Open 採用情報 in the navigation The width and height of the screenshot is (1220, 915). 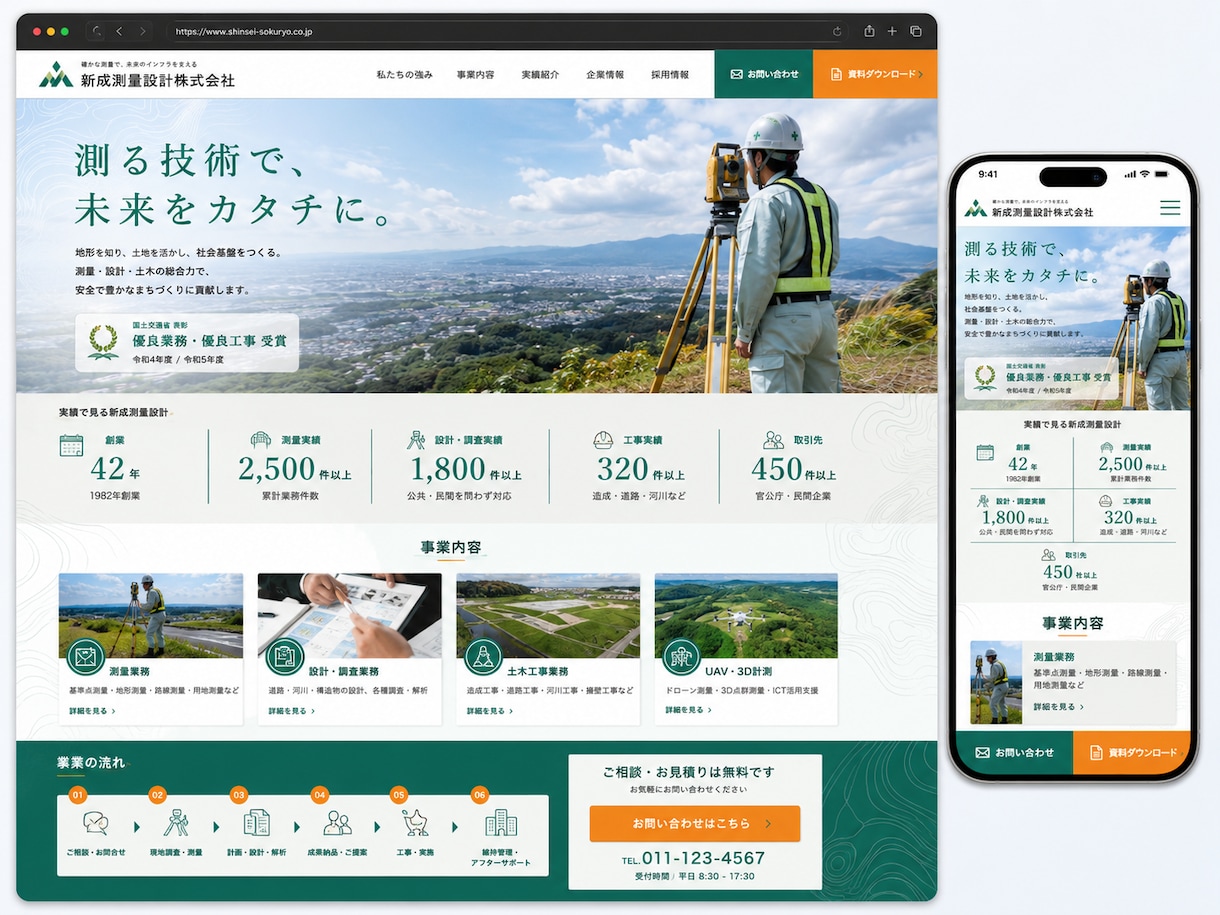(670, 75)
